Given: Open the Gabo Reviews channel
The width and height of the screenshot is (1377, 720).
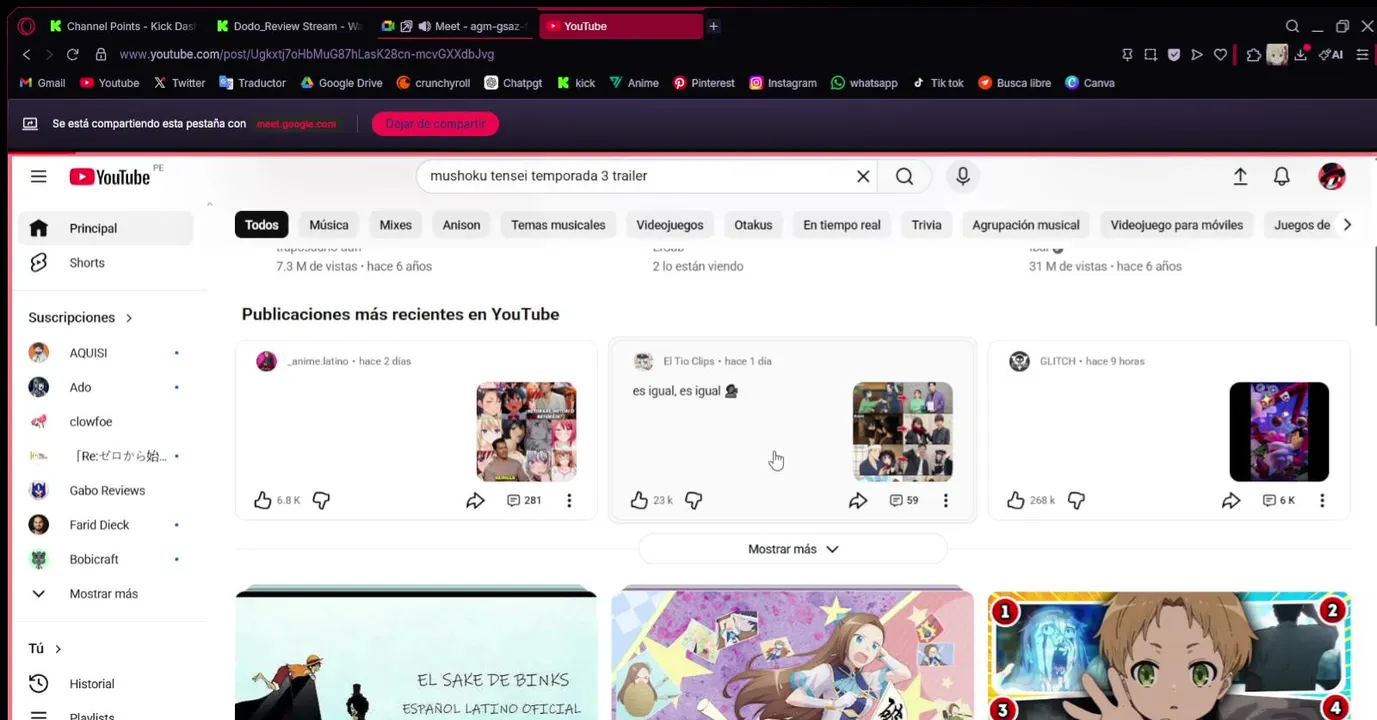Looking at the screenshot, I should pos(105,491).
